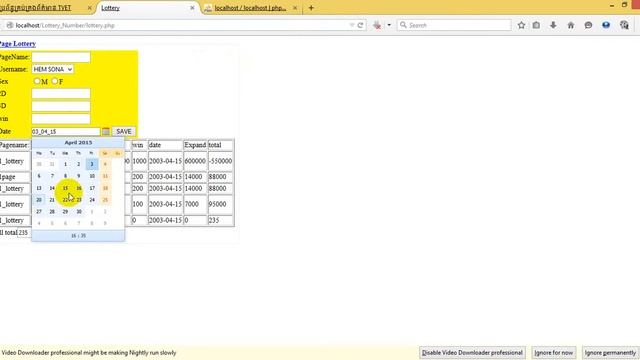Viewport: 640px width, 360px height.
Task: Click the Ignore for now button
Action: pos(553,353)
